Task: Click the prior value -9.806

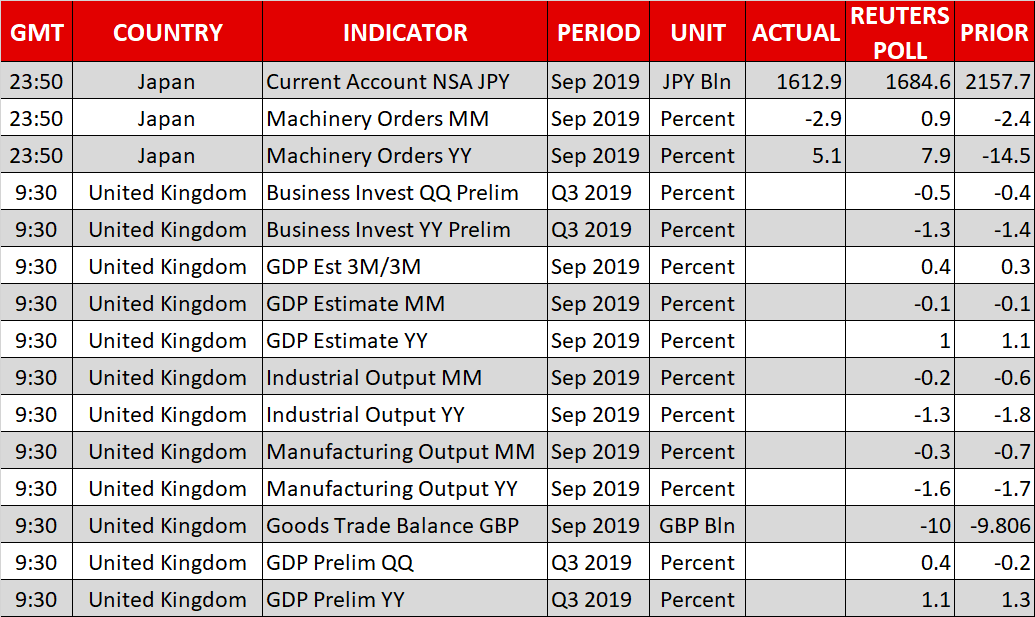Action: (1000, 525)
